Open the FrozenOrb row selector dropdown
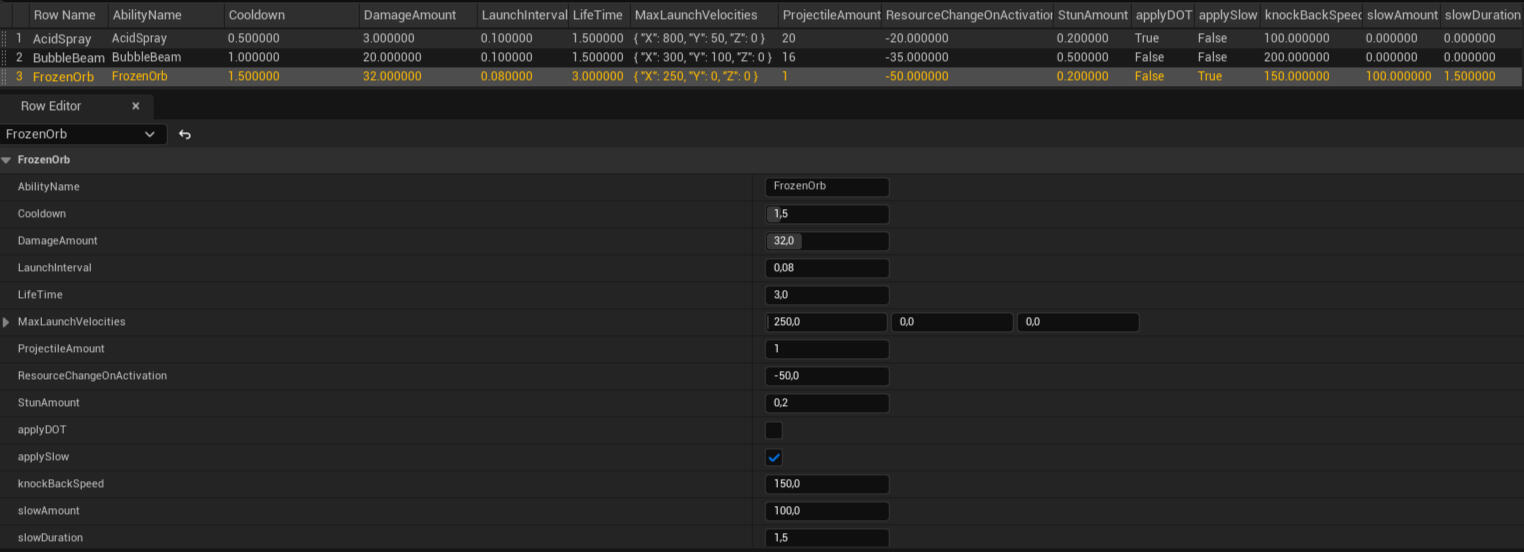 click(82, 134)
